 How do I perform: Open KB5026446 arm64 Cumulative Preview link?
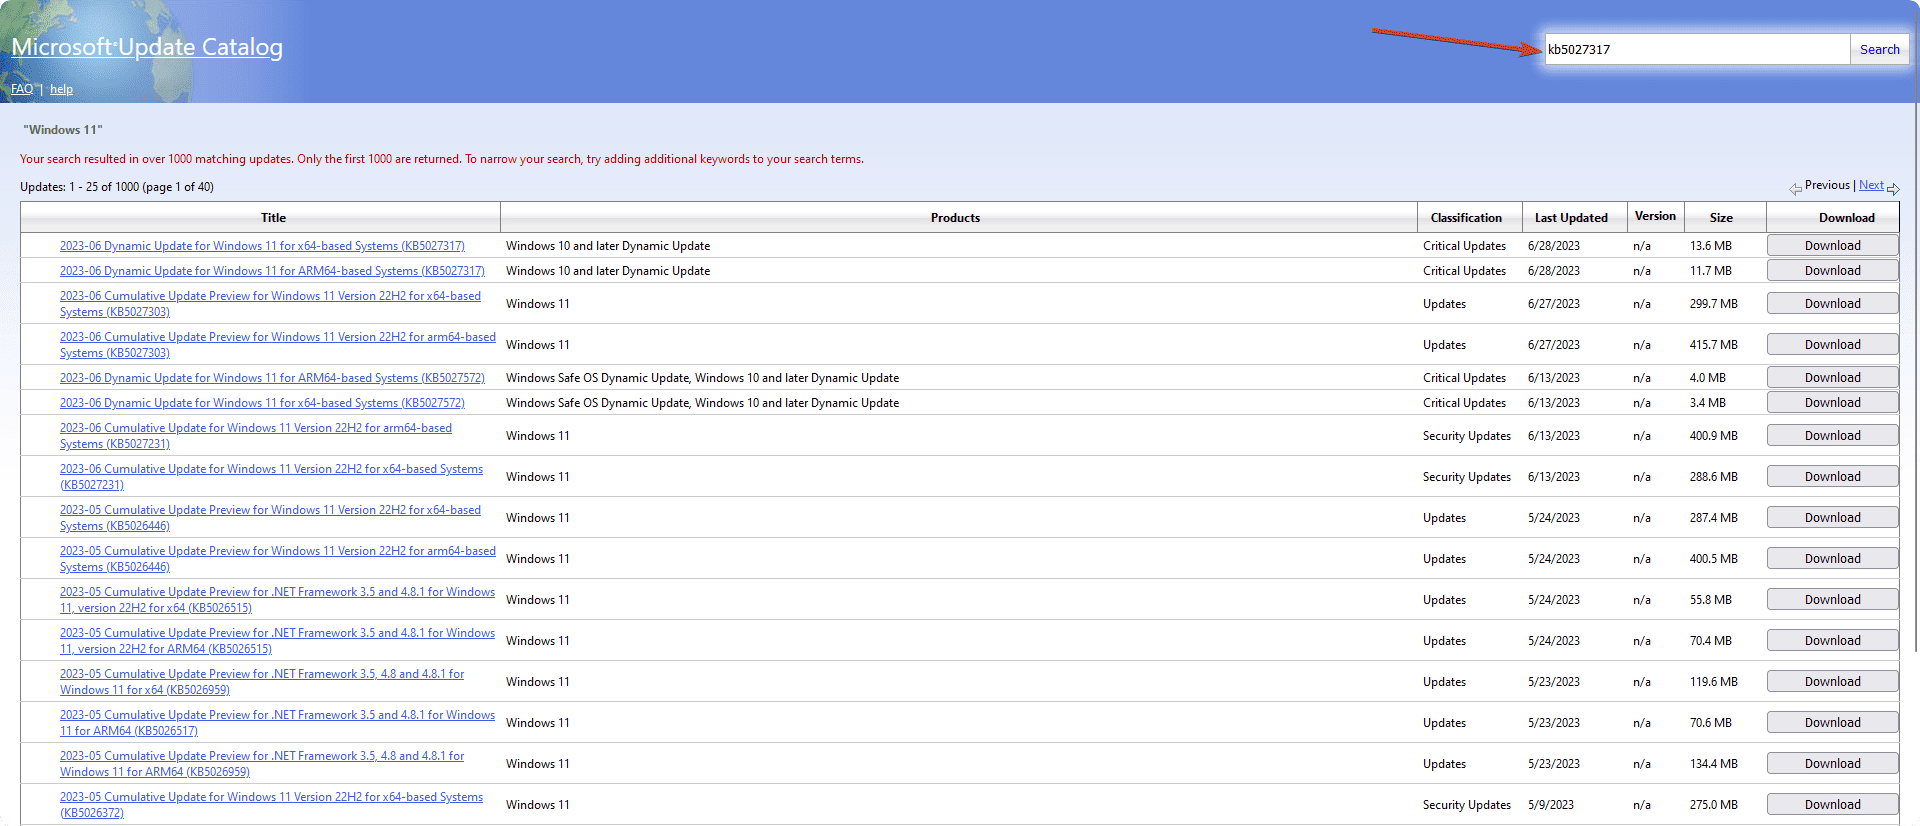278,559
